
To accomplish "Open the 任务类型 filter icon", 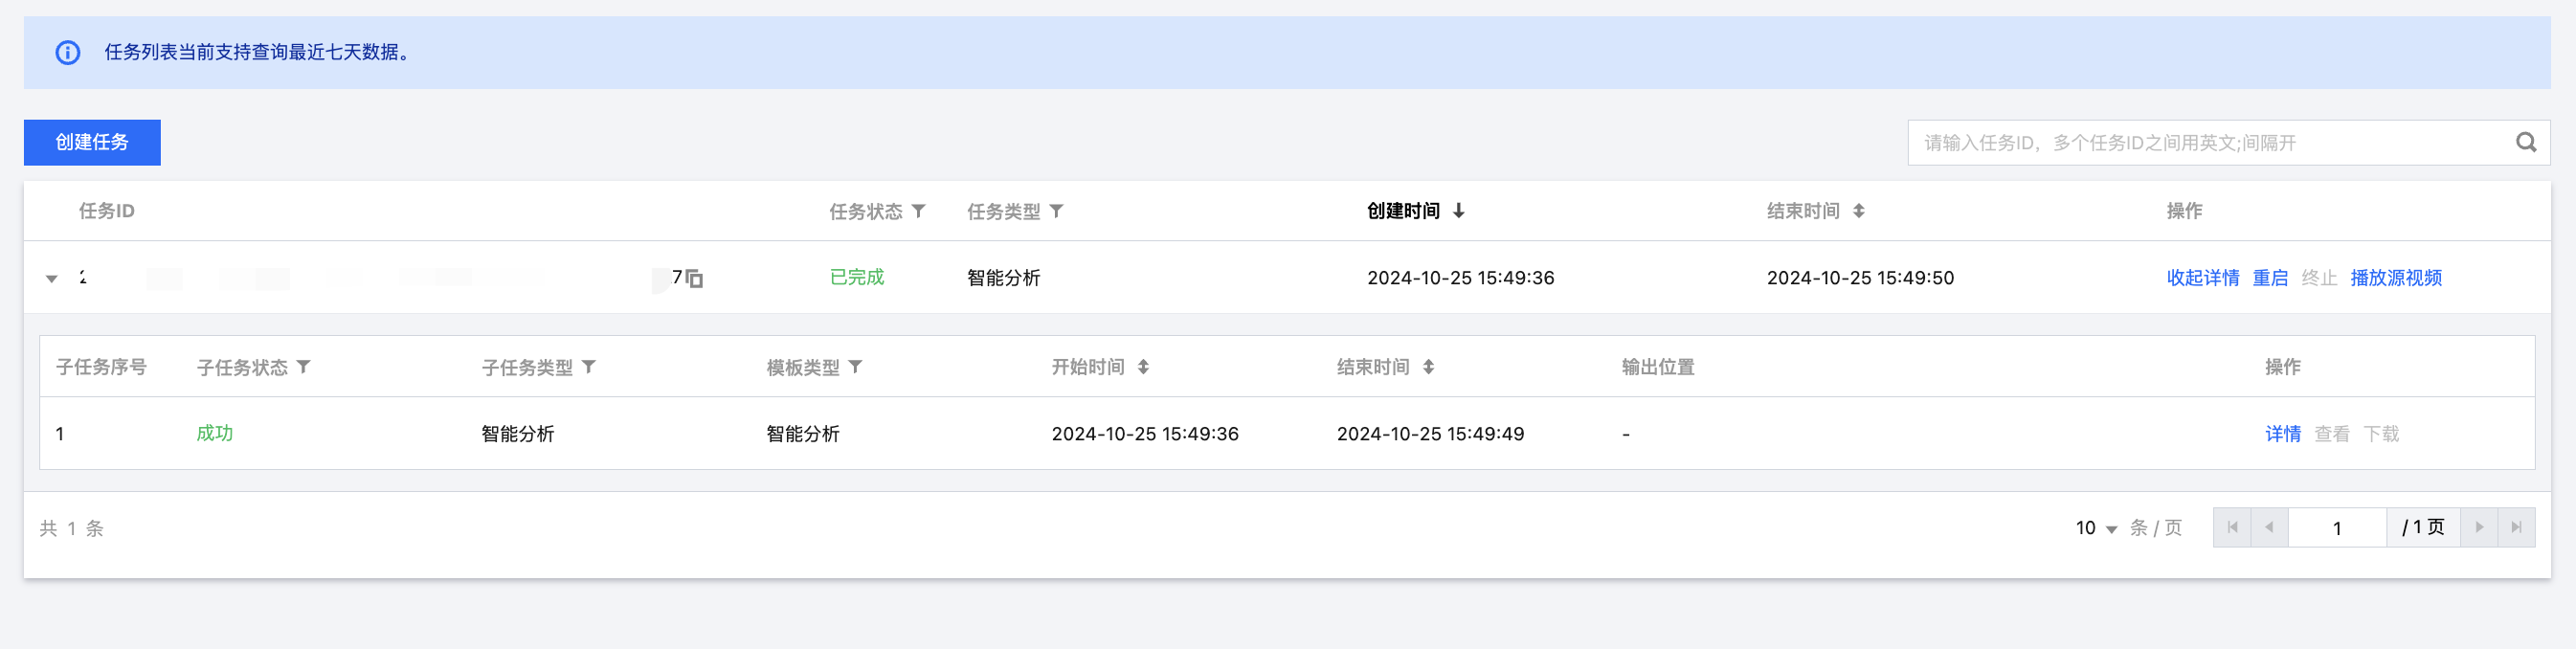I will [x=1056, y=211].
